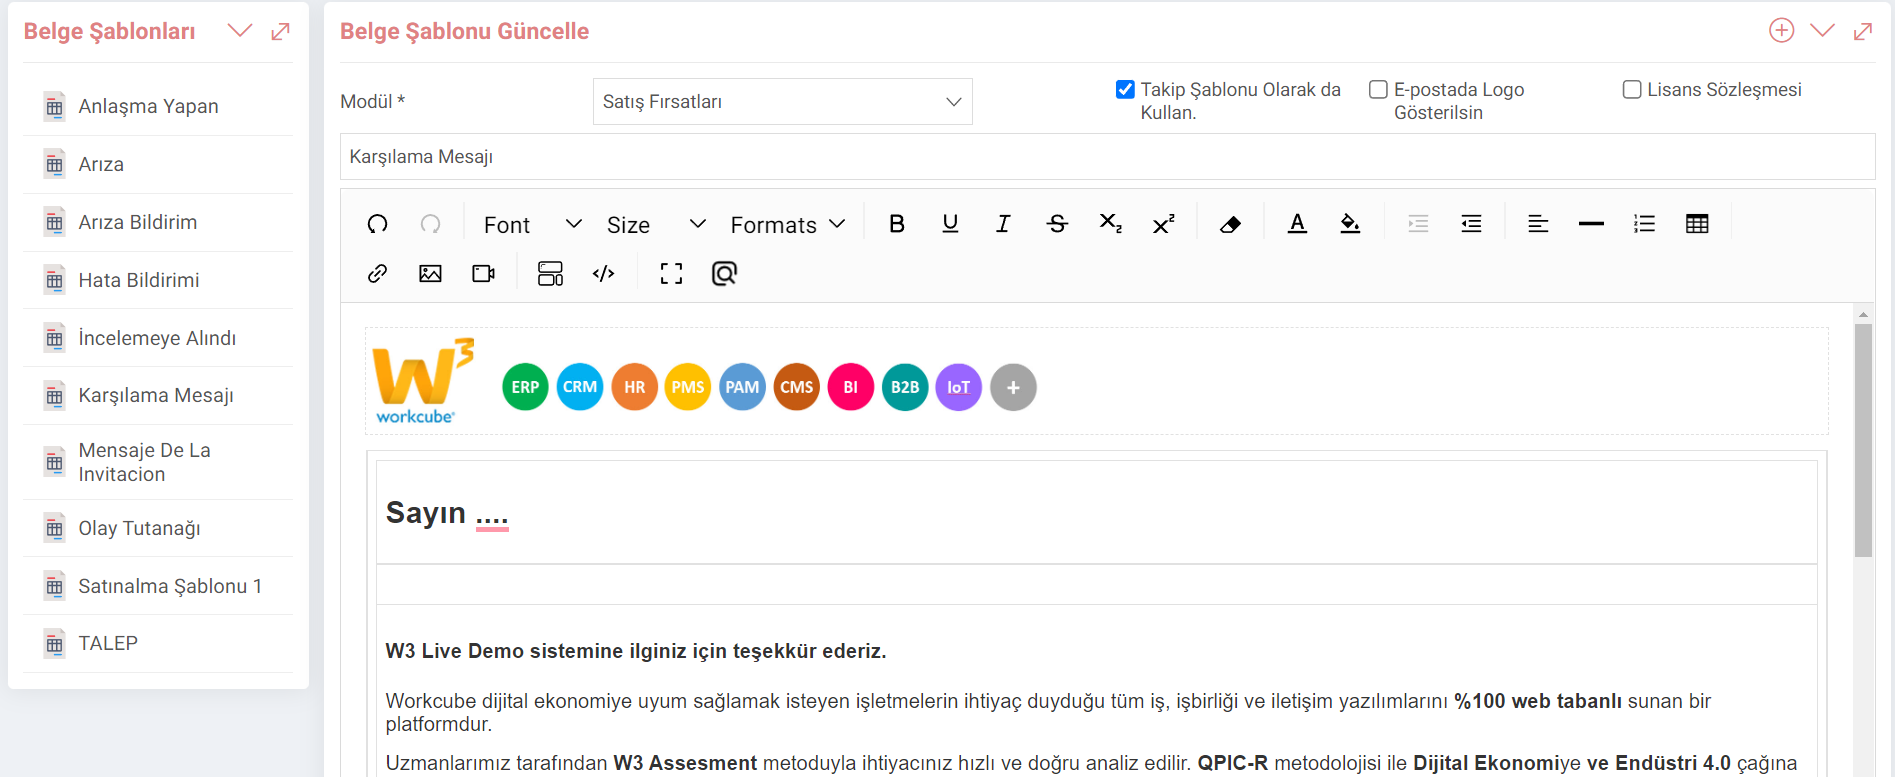Enable E-postada Logo Gösterilsin checkbox
The image size is (1895, 777).
[x=1378, y=89]
